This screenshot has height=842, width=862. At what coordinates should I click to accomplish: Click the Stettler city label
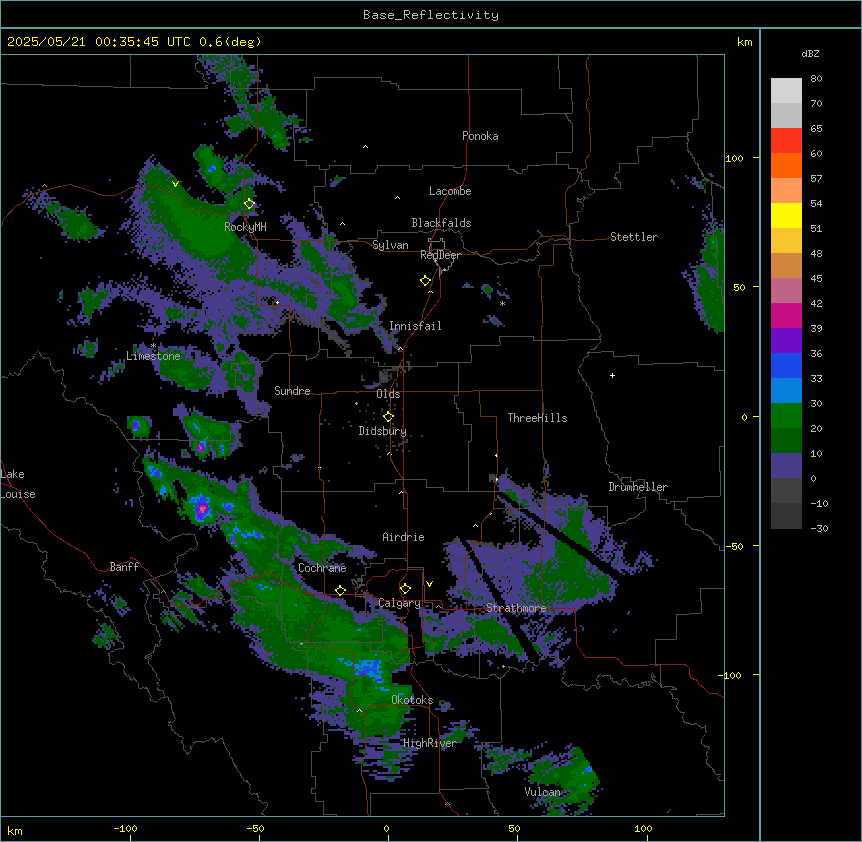[x=634, y=237]
